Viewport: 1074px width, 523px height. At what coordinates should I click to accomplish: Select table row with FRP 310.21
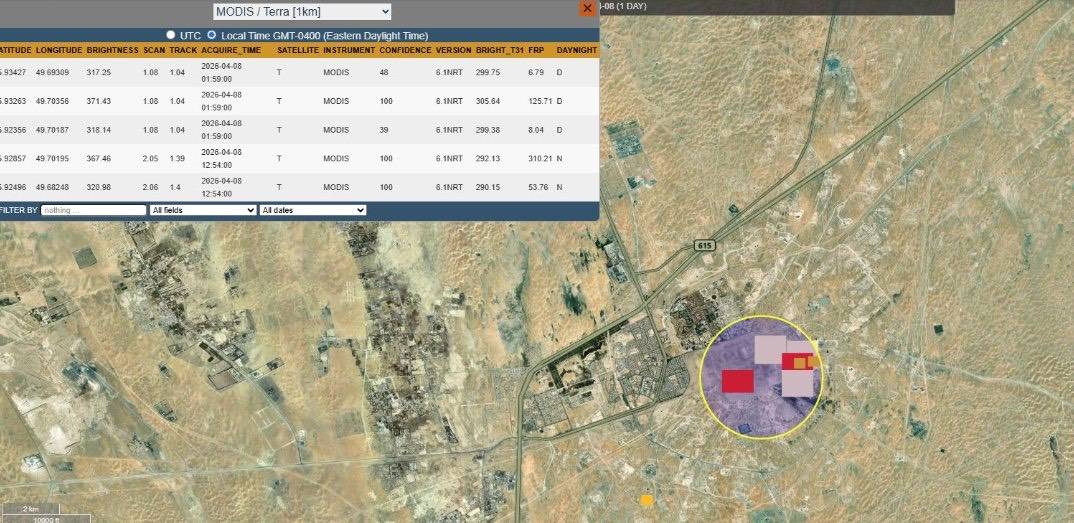pos(299,158)
